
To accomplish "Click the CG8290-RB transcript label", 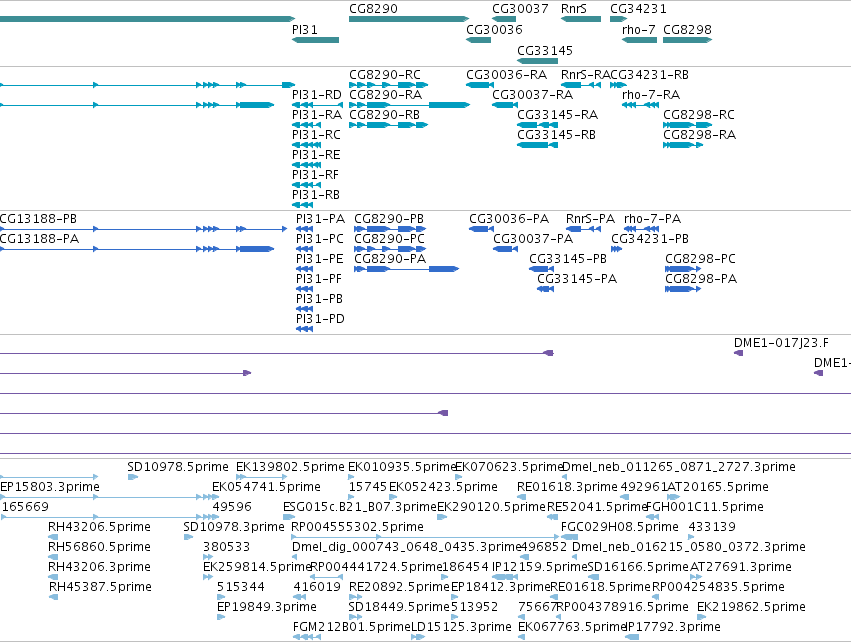I will [x=384, y=115].
